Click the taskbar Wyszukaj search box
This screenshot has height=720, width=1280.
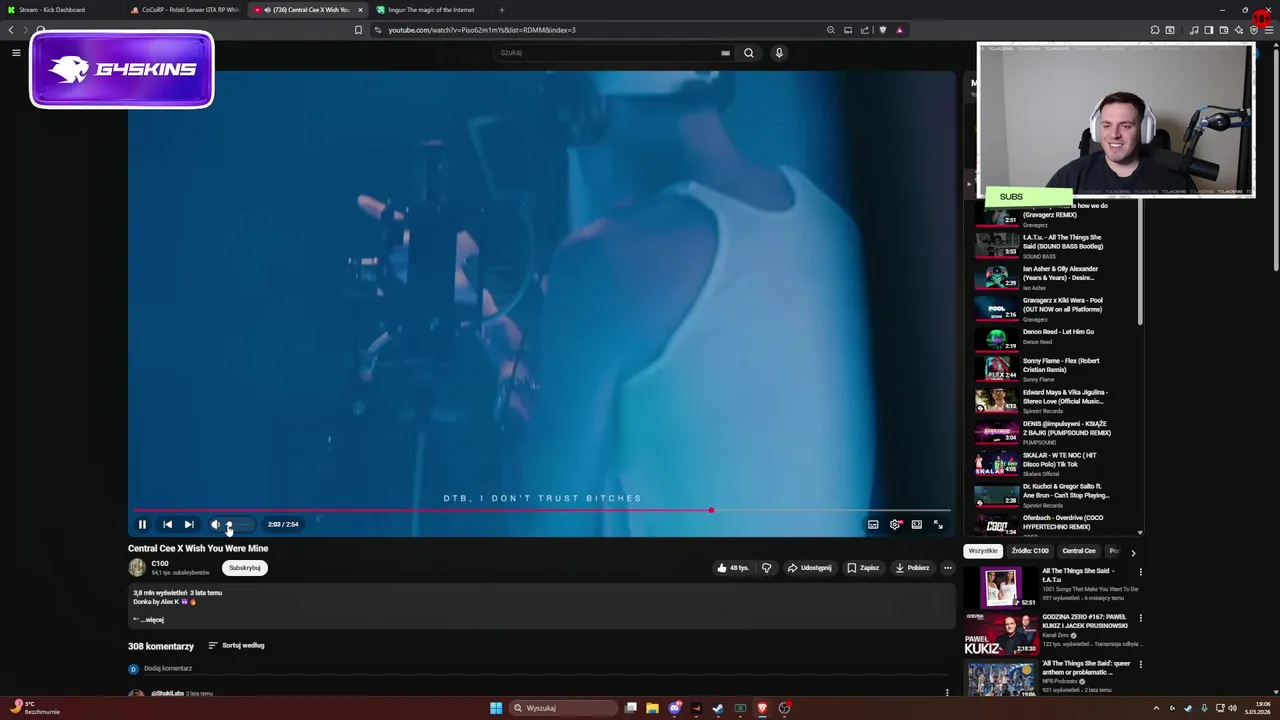[x=562, y=708]
